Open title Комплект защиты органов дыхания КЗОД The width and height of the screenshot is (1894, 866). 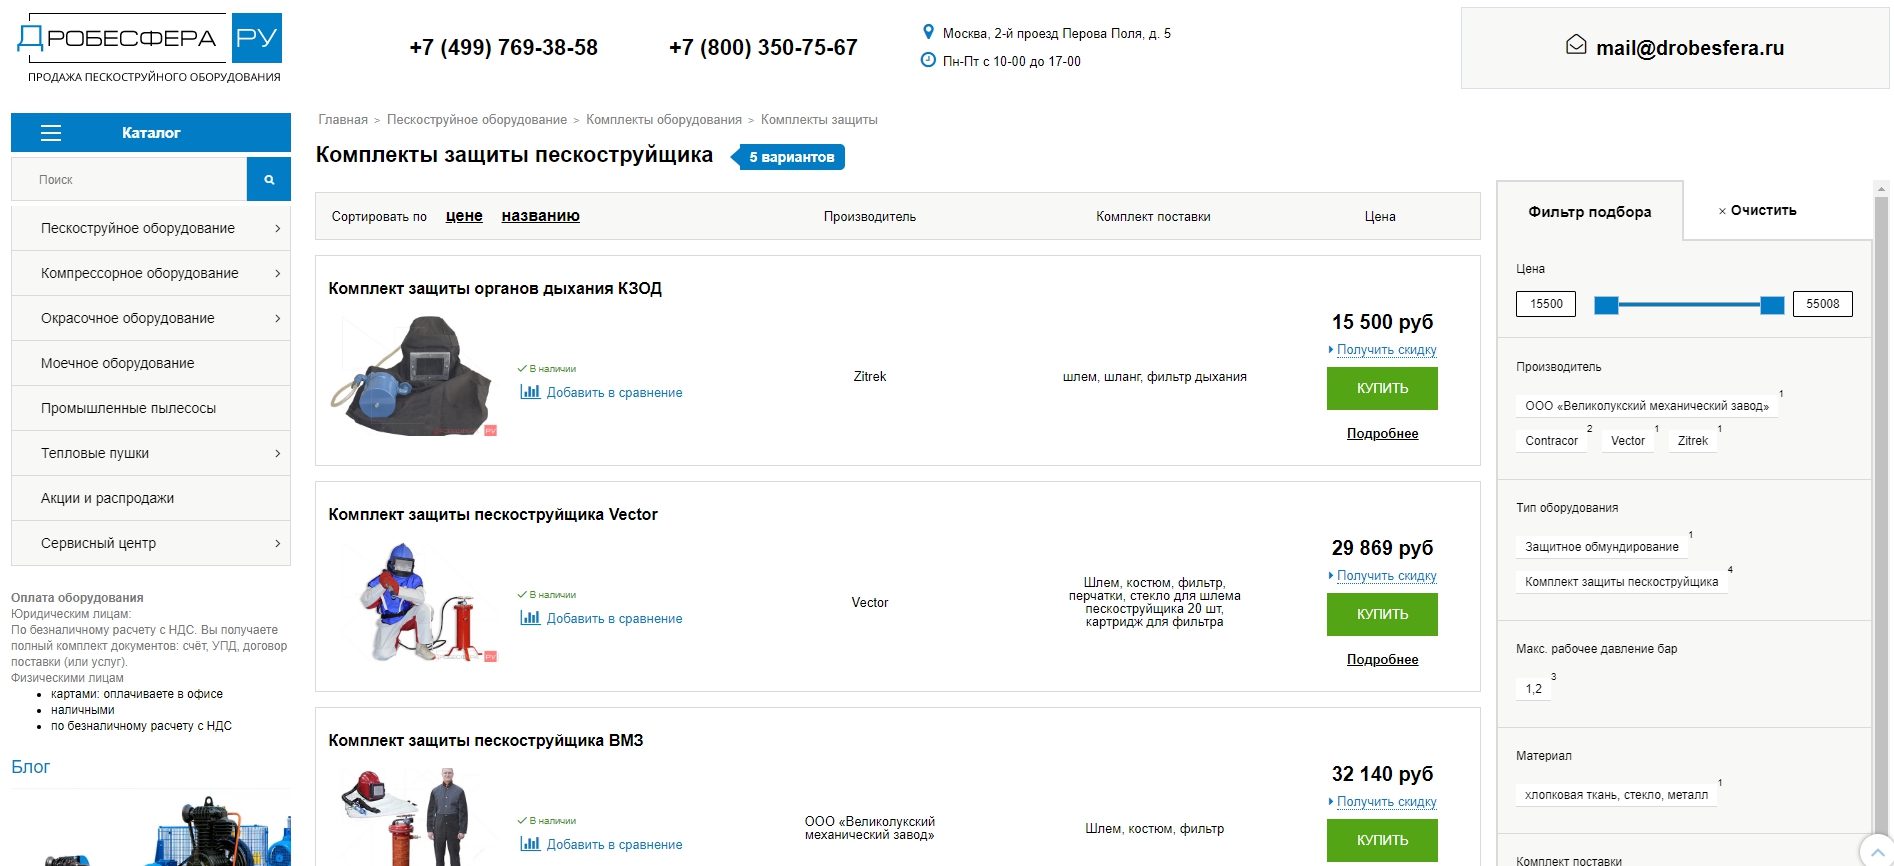pyautogui.click(x=495, y=288)
